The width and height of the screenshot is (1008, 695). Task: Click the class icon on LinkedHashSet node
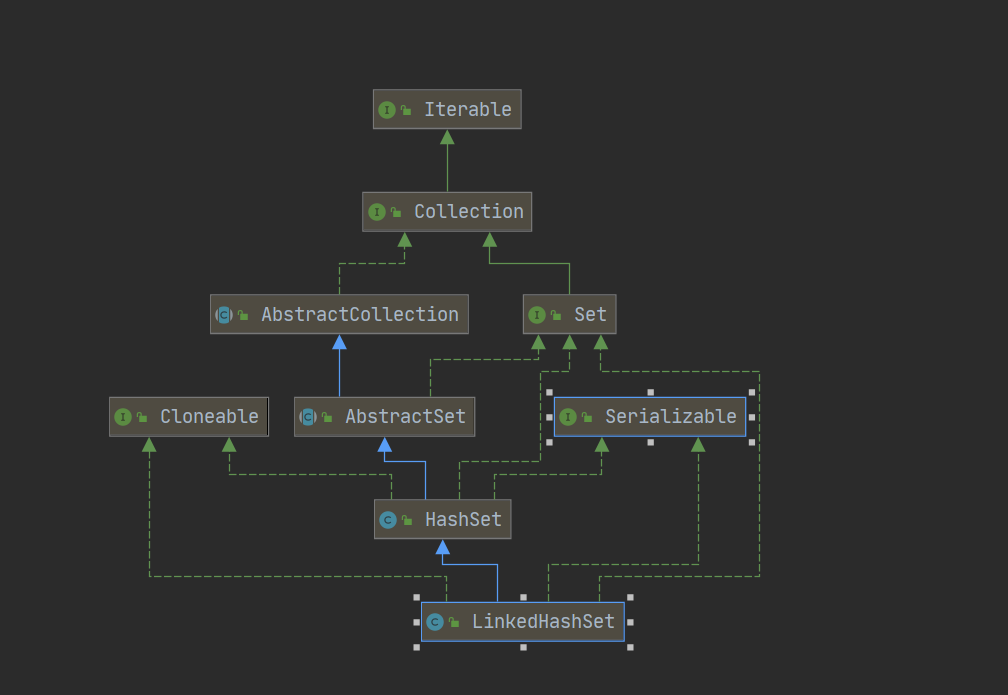[435, 622]
